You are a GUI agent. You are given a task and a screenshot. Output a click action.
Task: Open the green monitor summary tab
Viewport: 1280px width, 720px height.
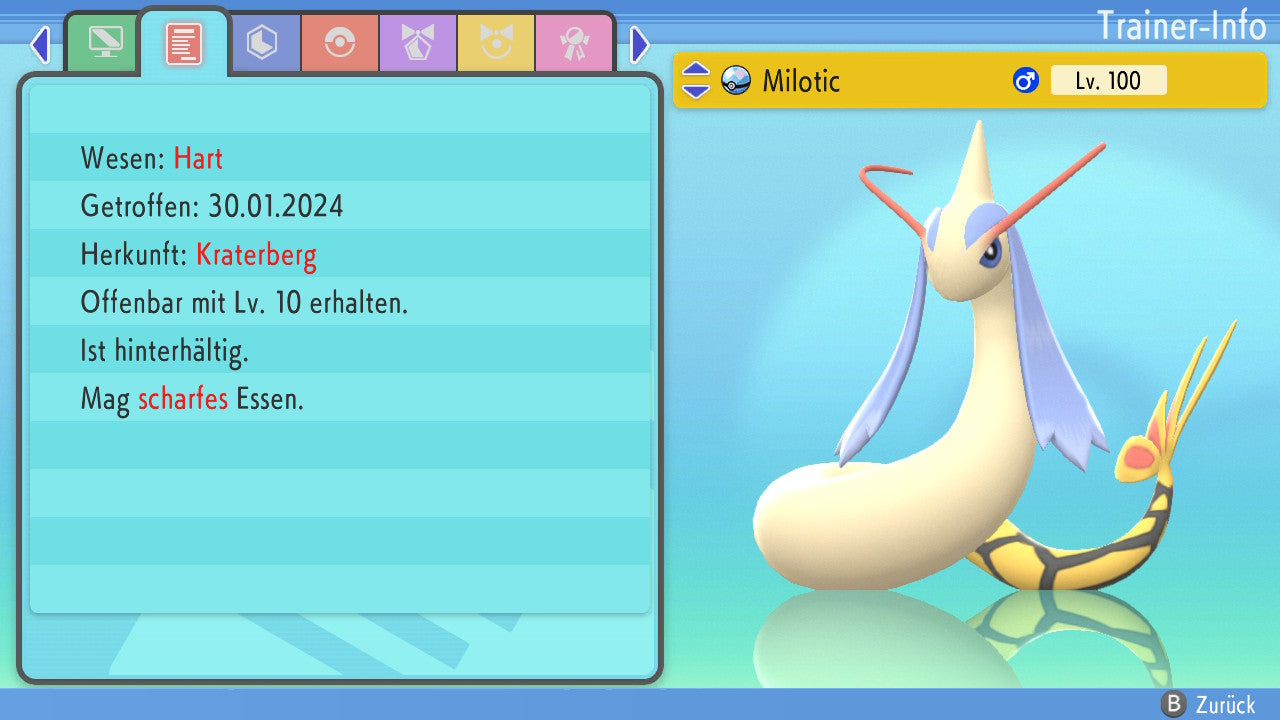pyautogui.click(x=105, y=42)
